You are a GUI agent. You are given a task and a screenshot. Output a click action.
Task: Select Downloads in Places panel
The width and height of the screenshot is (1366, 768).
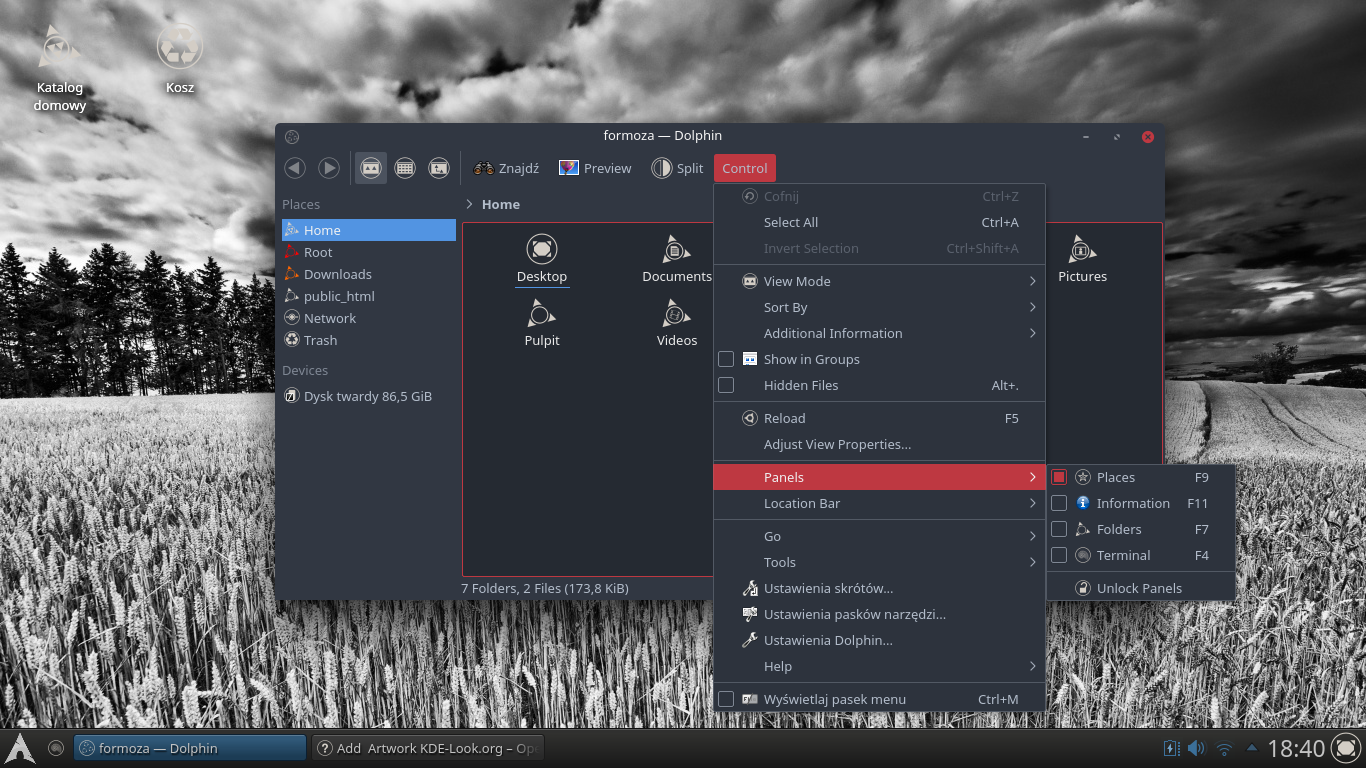(368, 274)
